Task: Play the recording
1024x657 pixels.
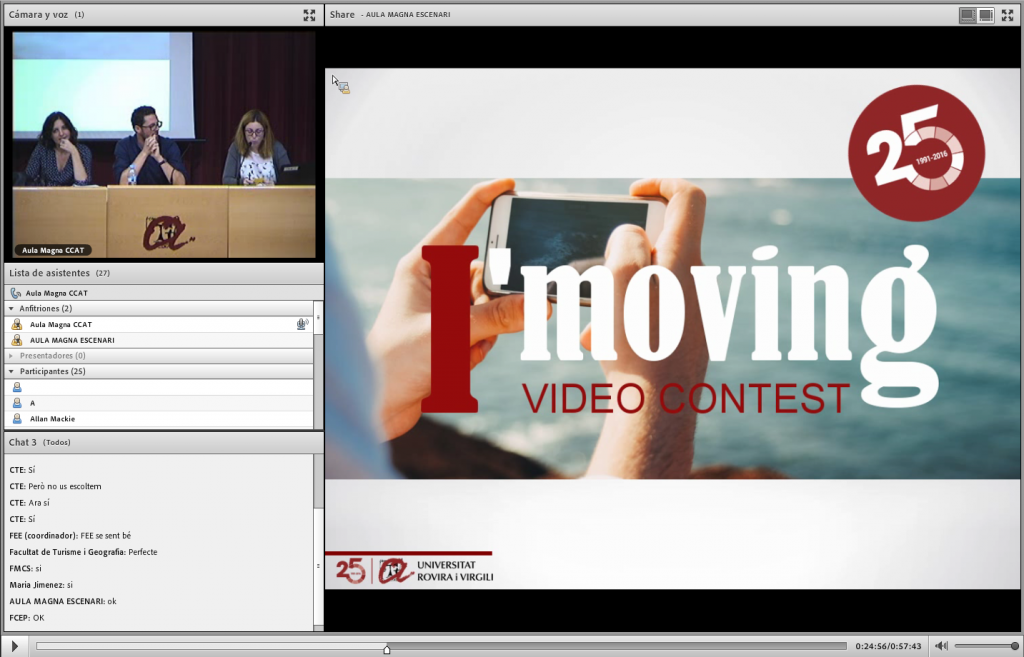Action: click(14, 646)
